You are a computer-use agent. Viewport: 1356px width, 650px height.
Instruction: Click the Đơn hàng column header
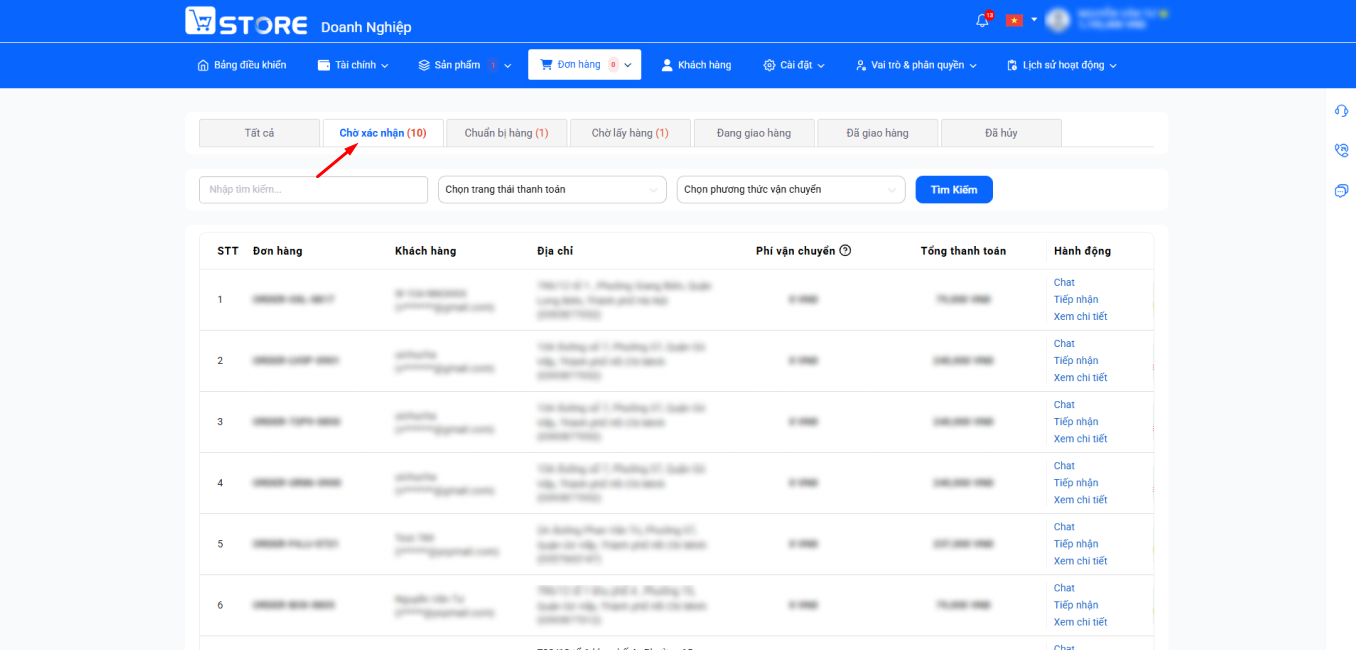tap(277, 251)
